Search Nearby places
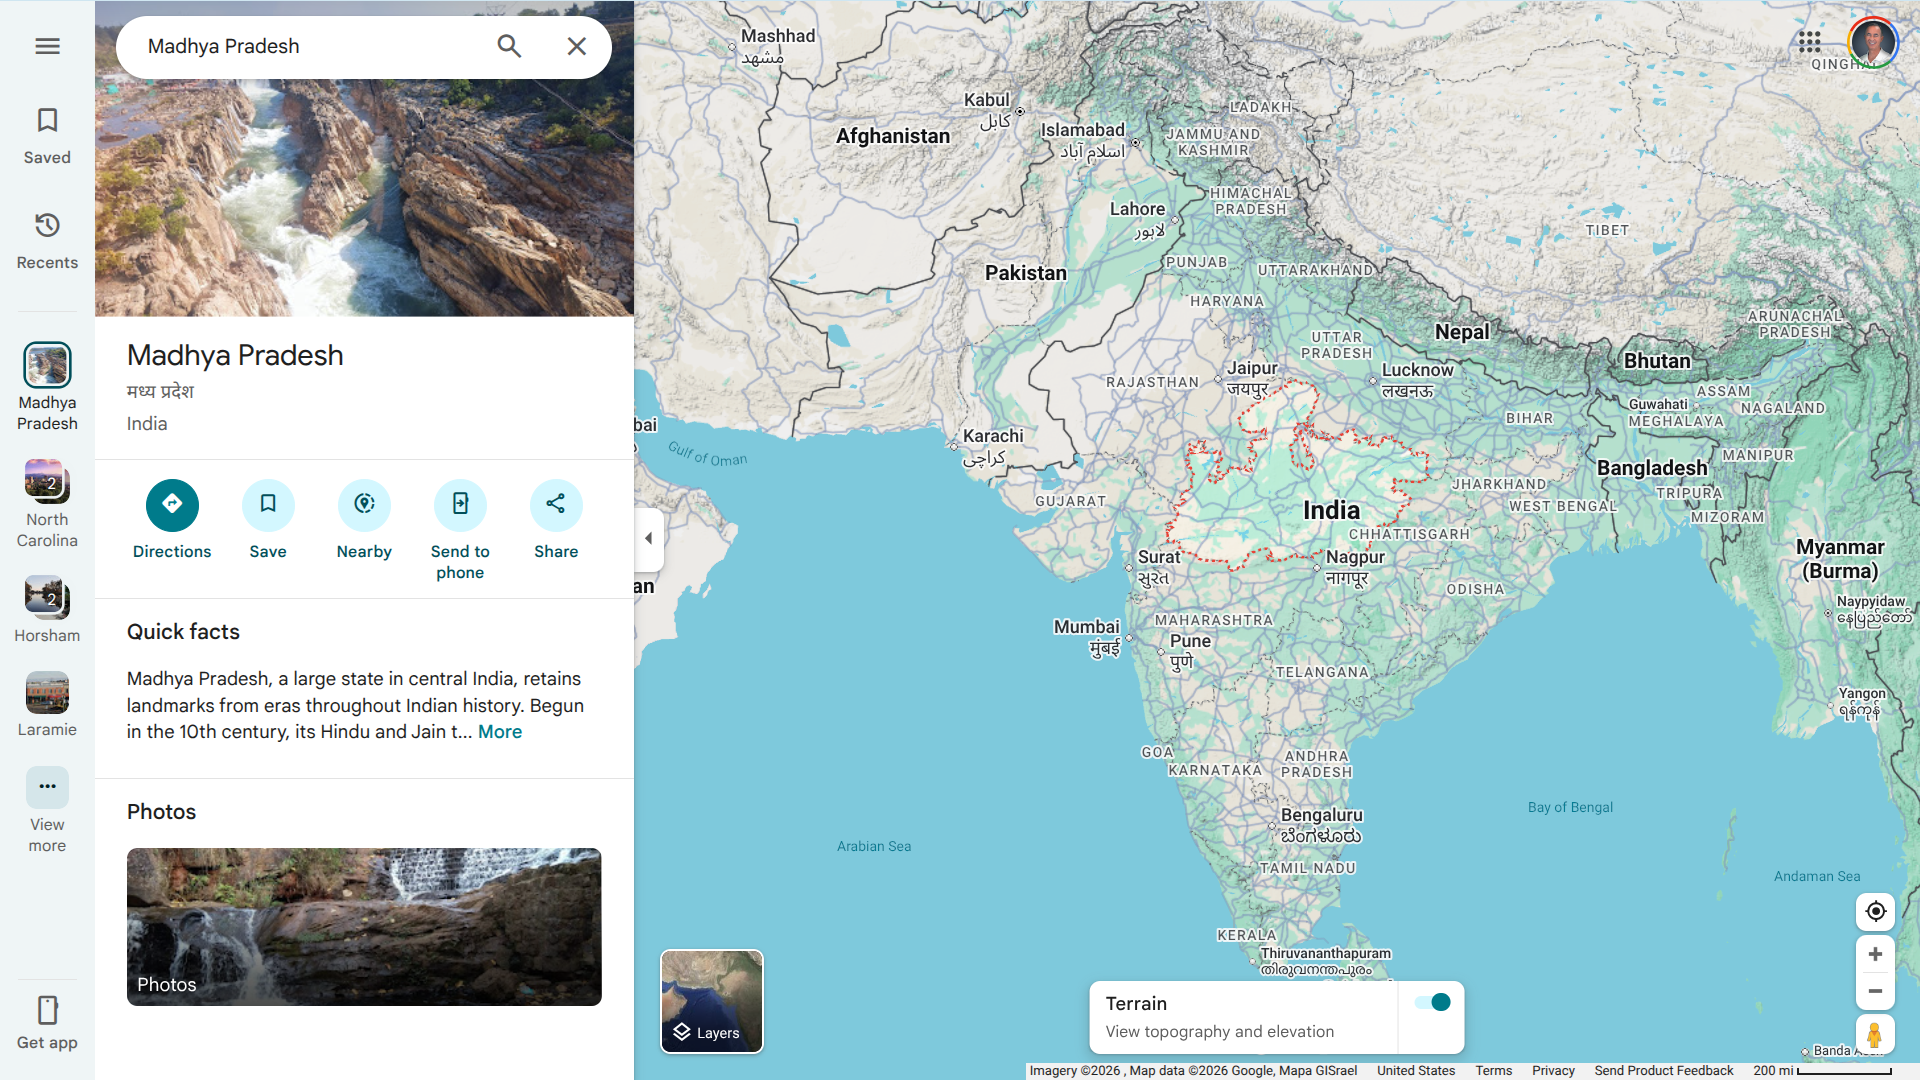 tap(364, 505)
